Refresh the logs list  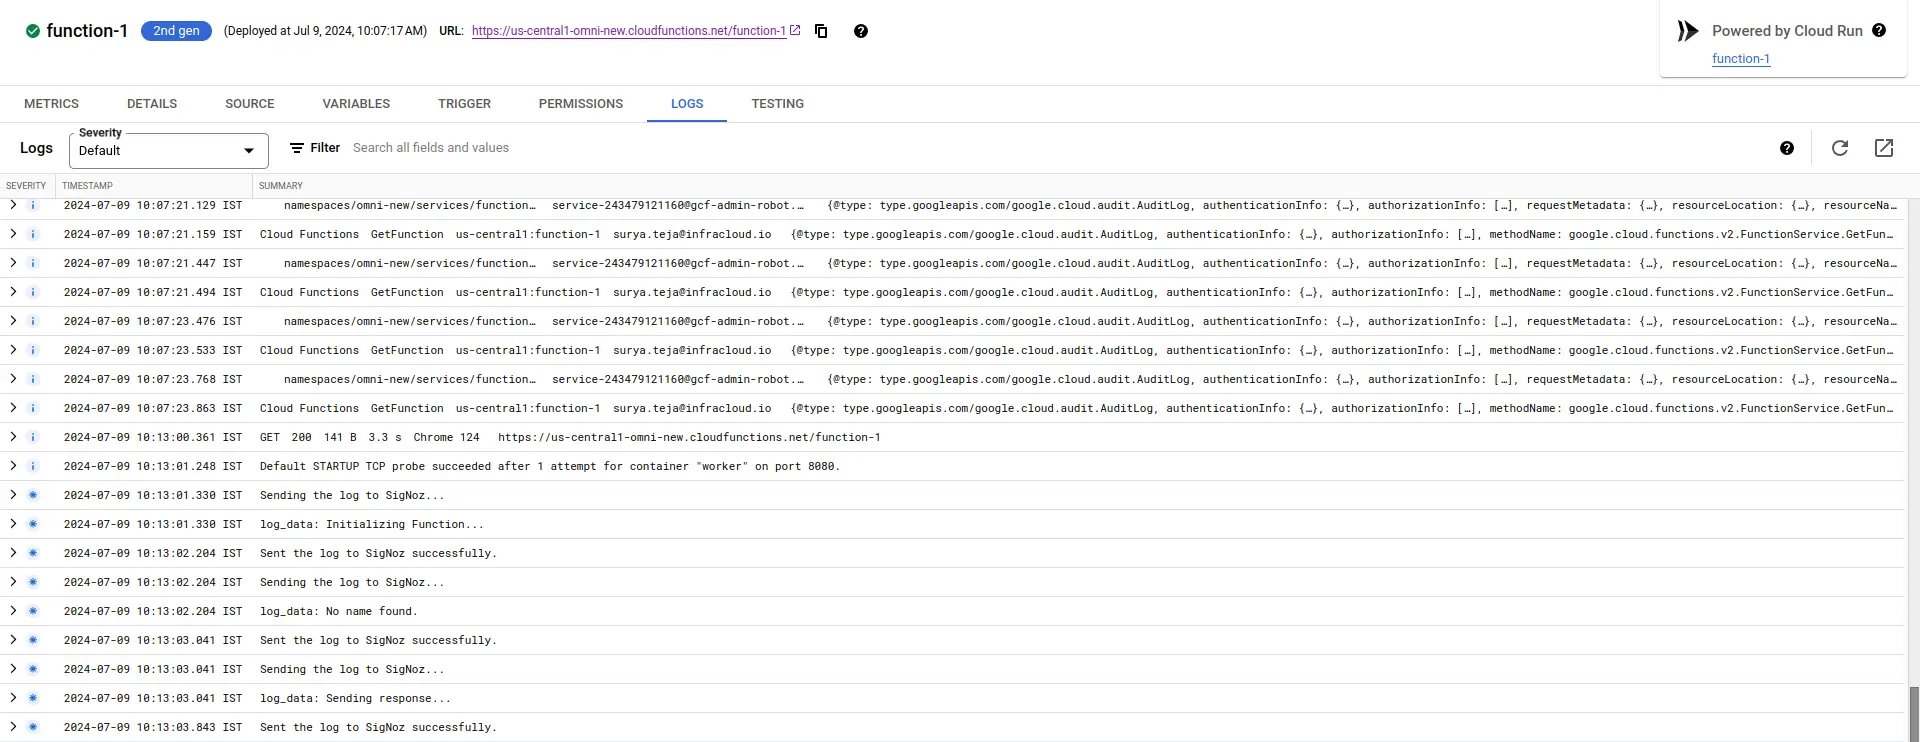click(x=1839, y=148)
